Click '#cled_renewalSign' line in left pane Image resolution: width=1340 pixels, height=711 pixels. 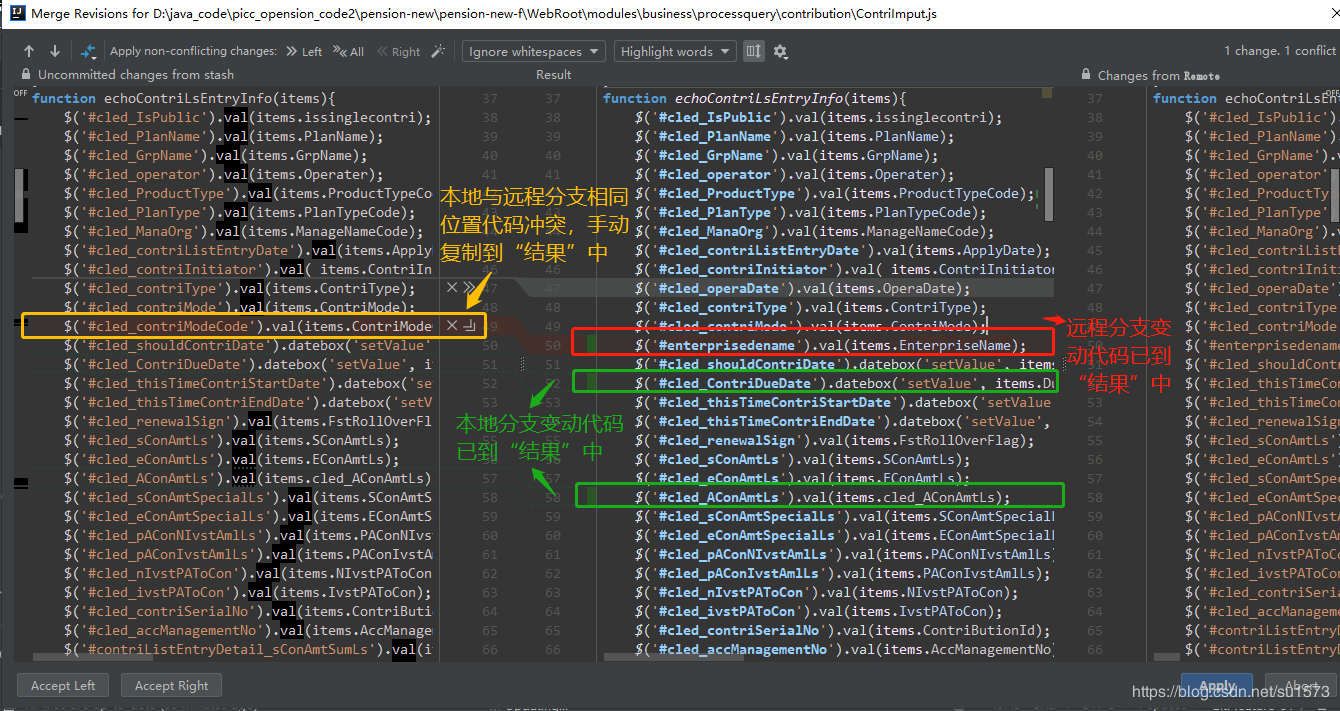[247, 421]
